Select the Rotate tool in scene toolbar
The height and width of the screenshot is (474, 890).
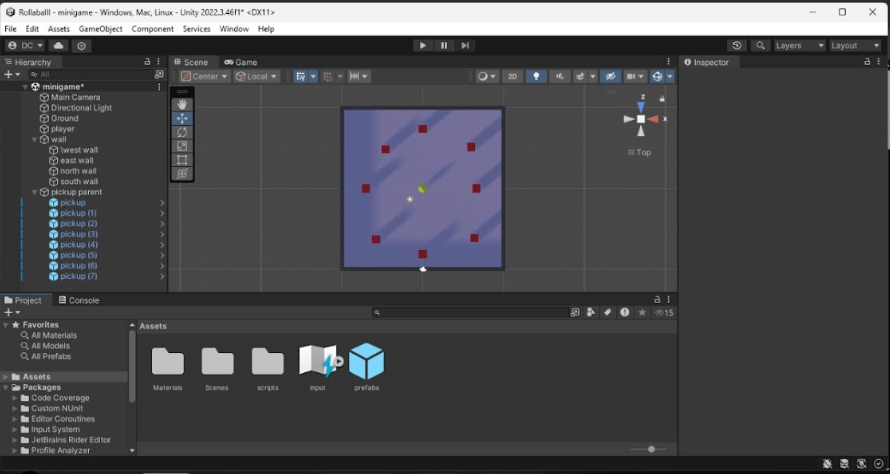pyautogui.click(x=182, y=132)
